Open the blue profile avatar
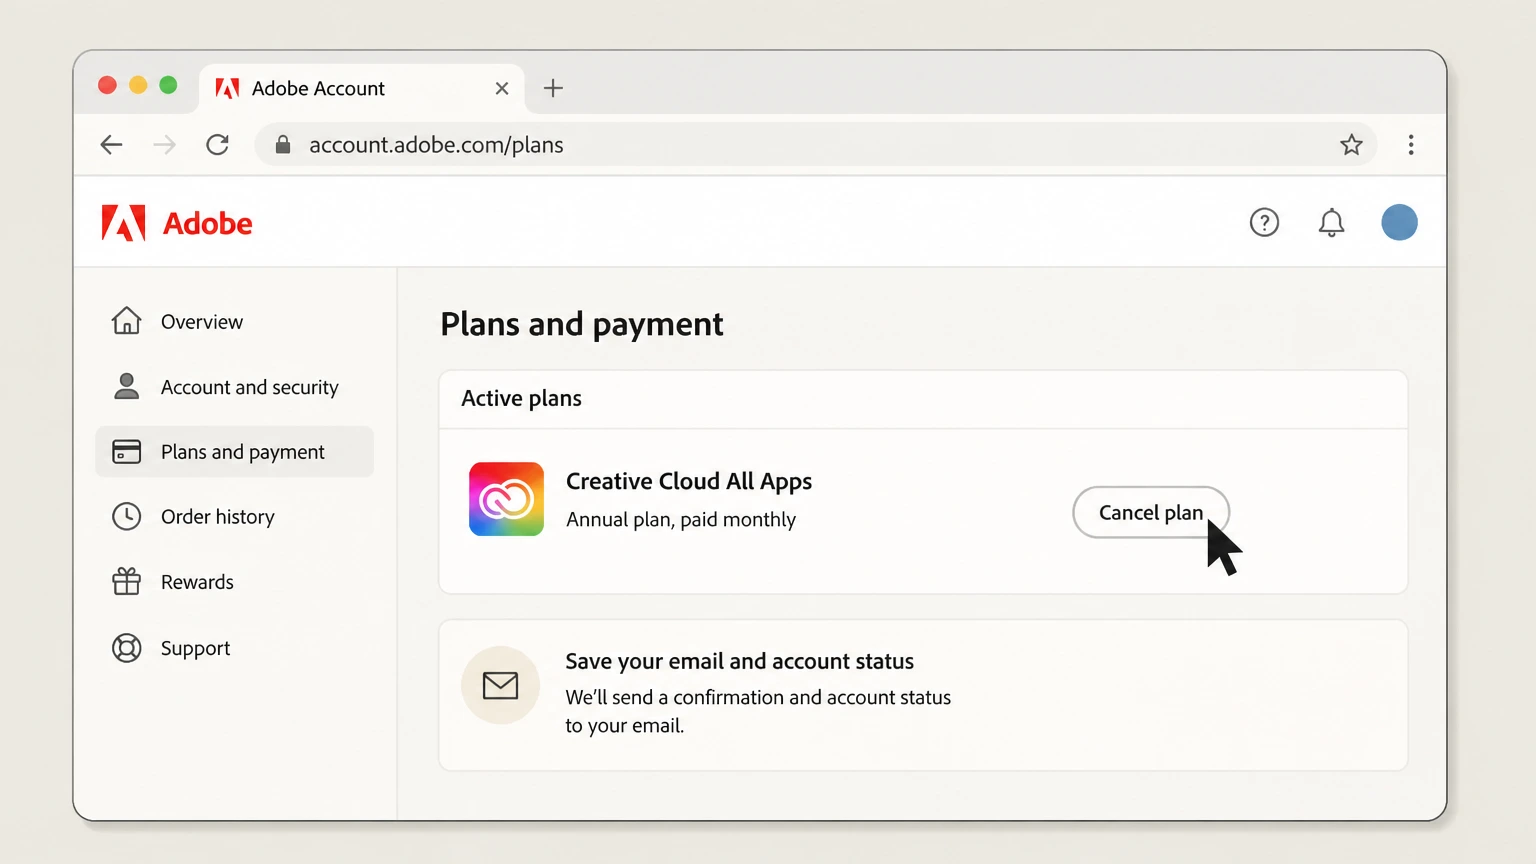The width and height of the screenshot is (1536, 864). (1399, 222)
